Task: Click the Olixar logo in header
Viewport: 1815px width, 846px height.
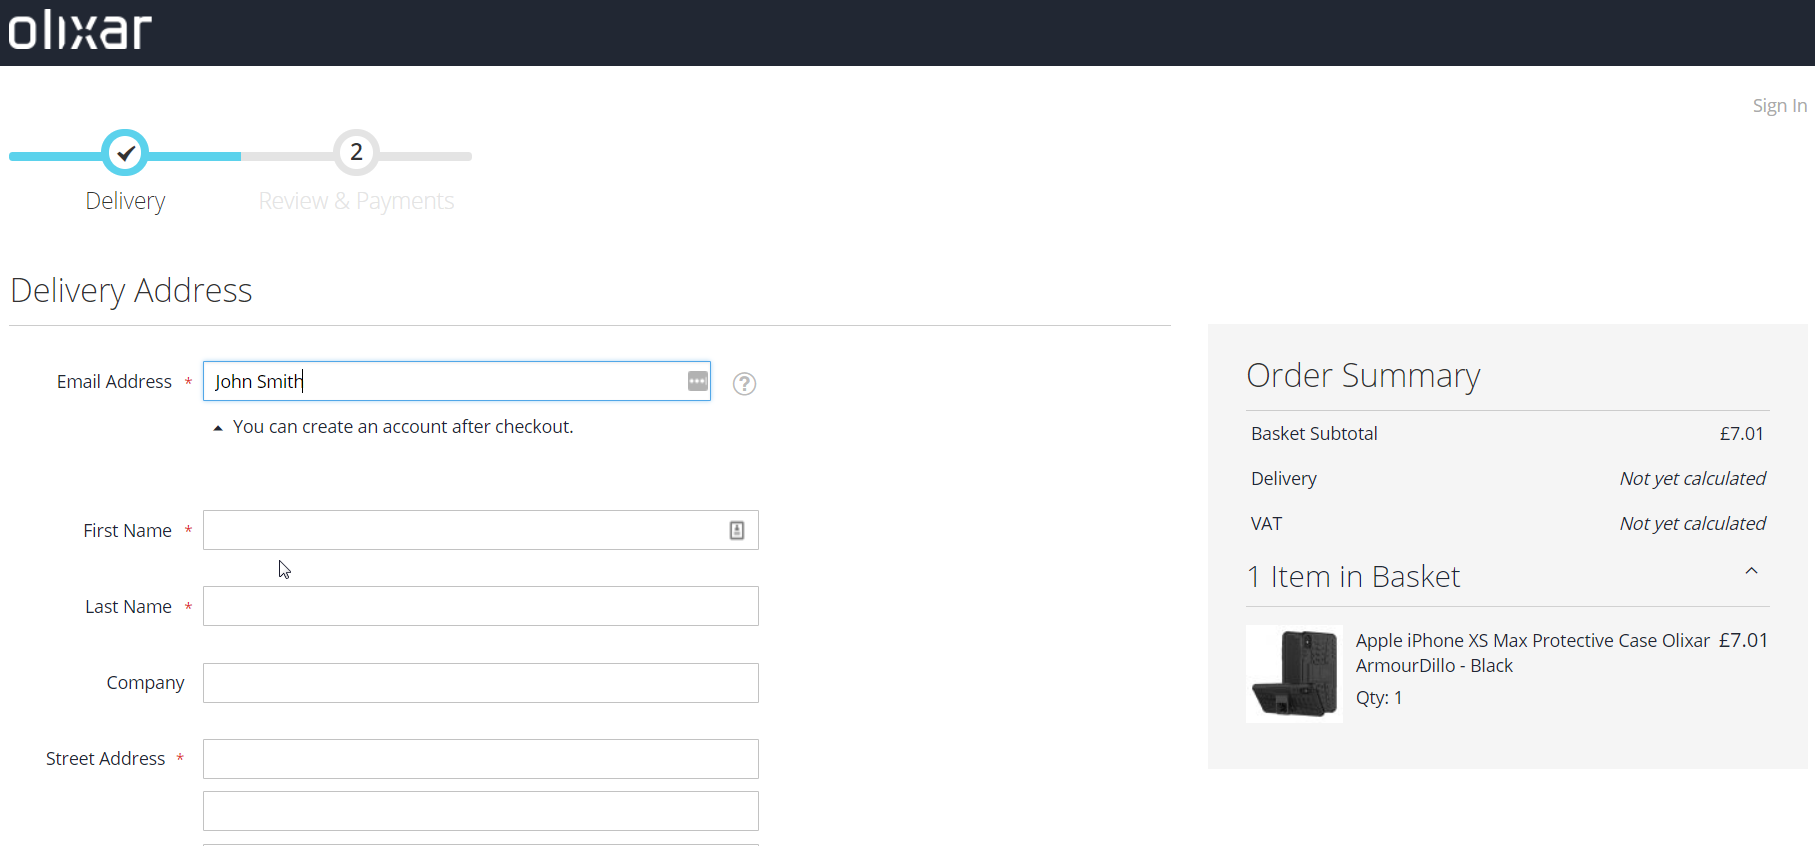Action: [80, 30]
